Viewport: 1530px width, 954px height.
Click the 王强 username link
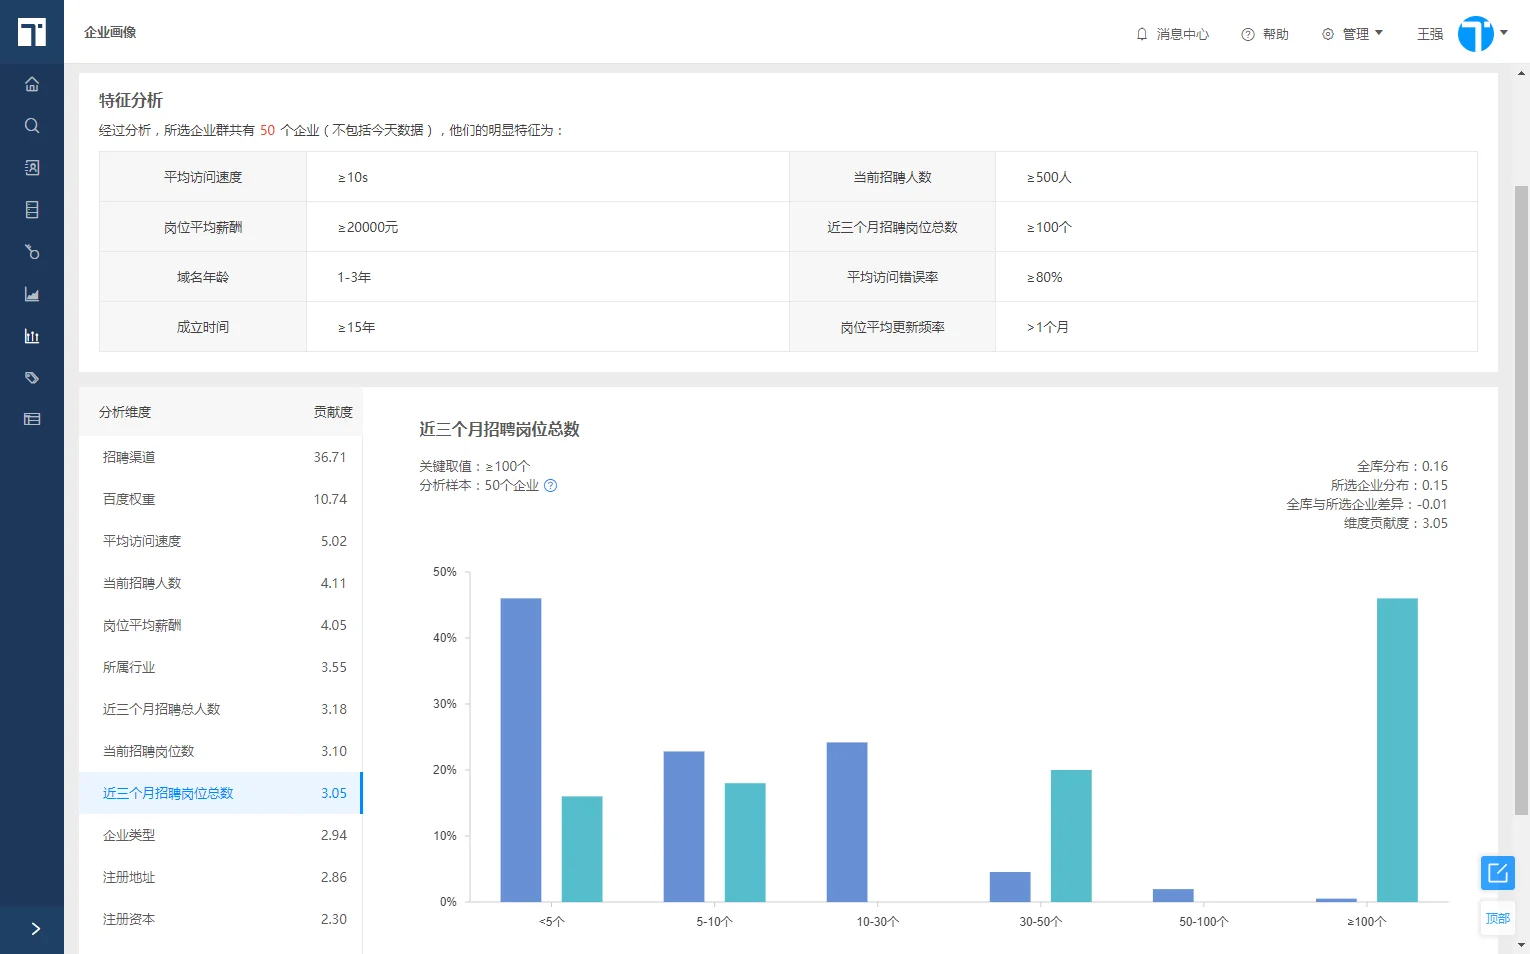(x=1429, y=33)
